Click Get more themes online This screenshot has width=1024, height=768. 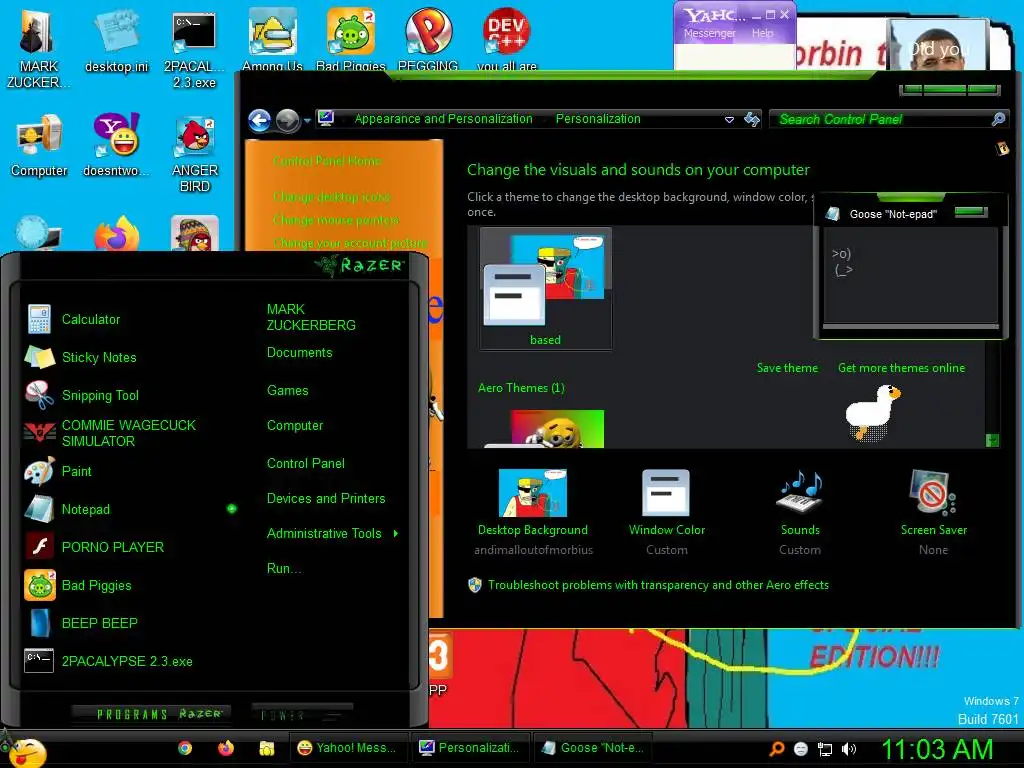901,368
